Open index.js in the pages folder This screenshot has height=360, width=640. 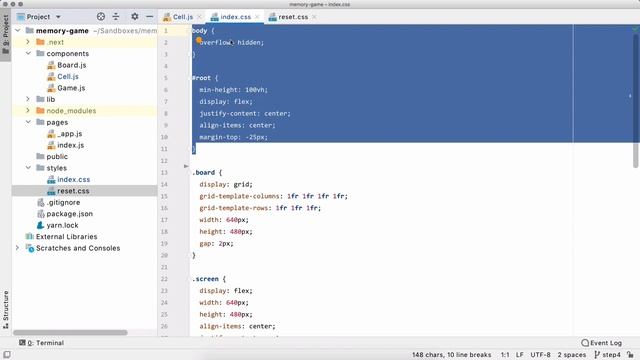tap(71, 145)
